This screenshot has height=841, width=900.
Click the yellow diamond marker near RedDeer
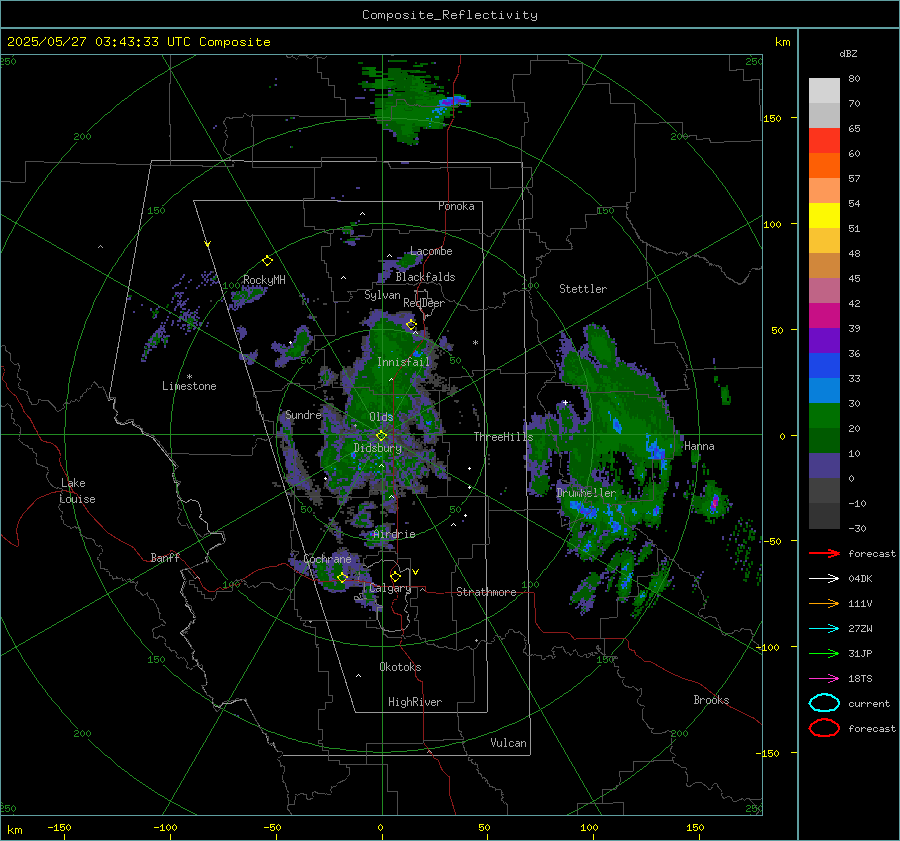[411, 325]
